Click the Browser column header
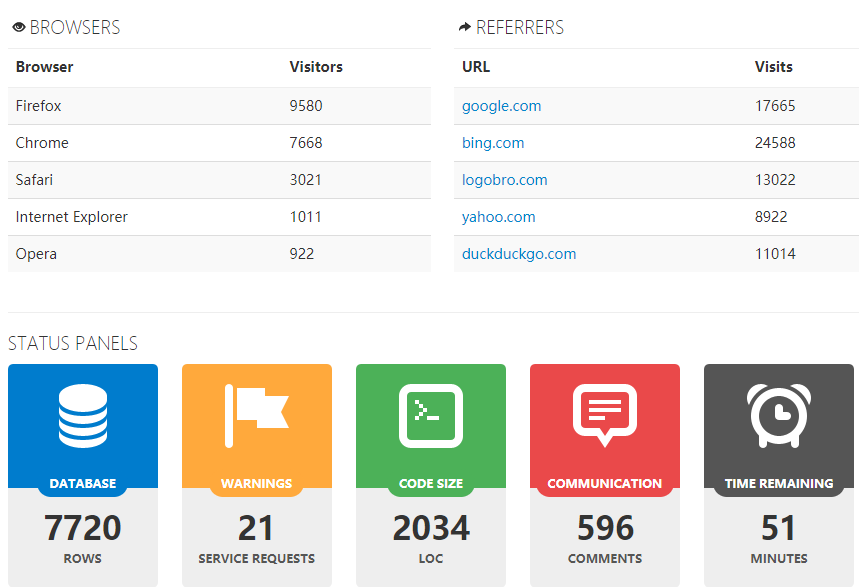The height and width of the screenshot is (587, 859). (44, 67)
